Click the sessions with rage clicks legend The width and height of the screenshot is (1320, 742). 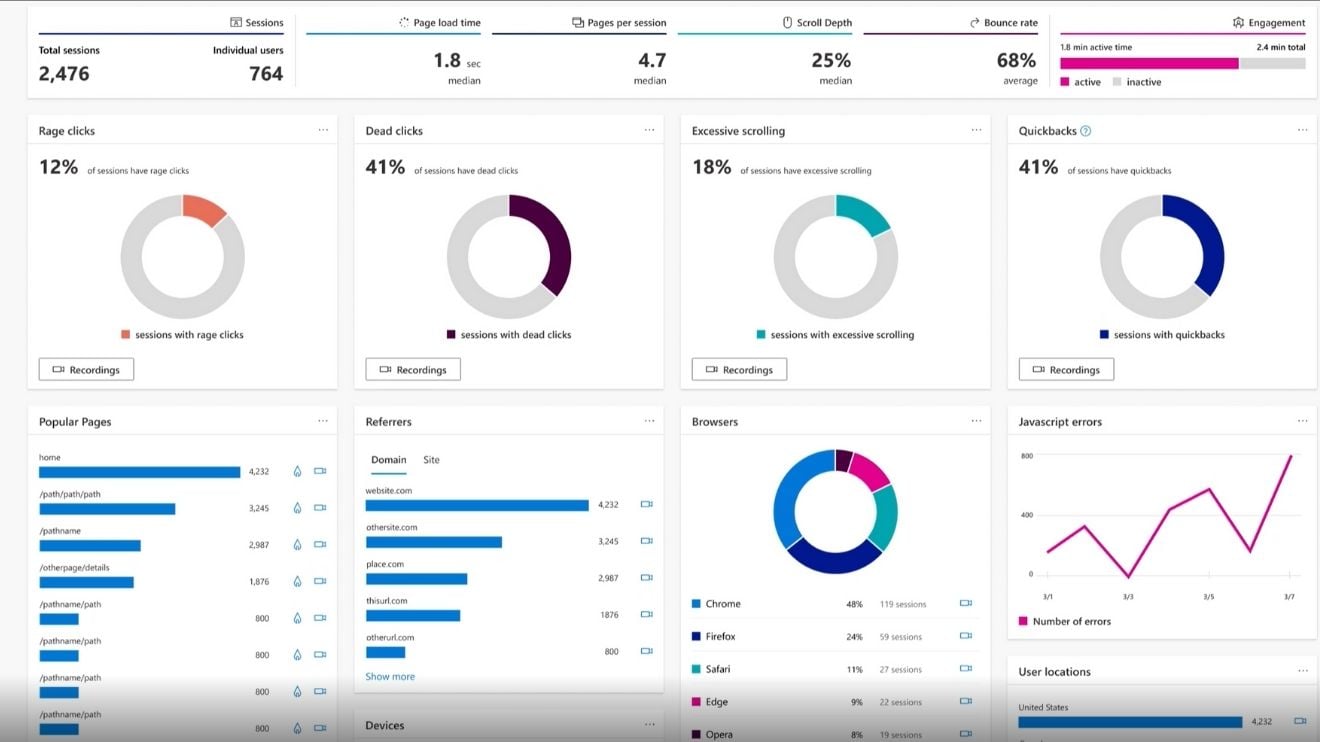click(183, 335)
